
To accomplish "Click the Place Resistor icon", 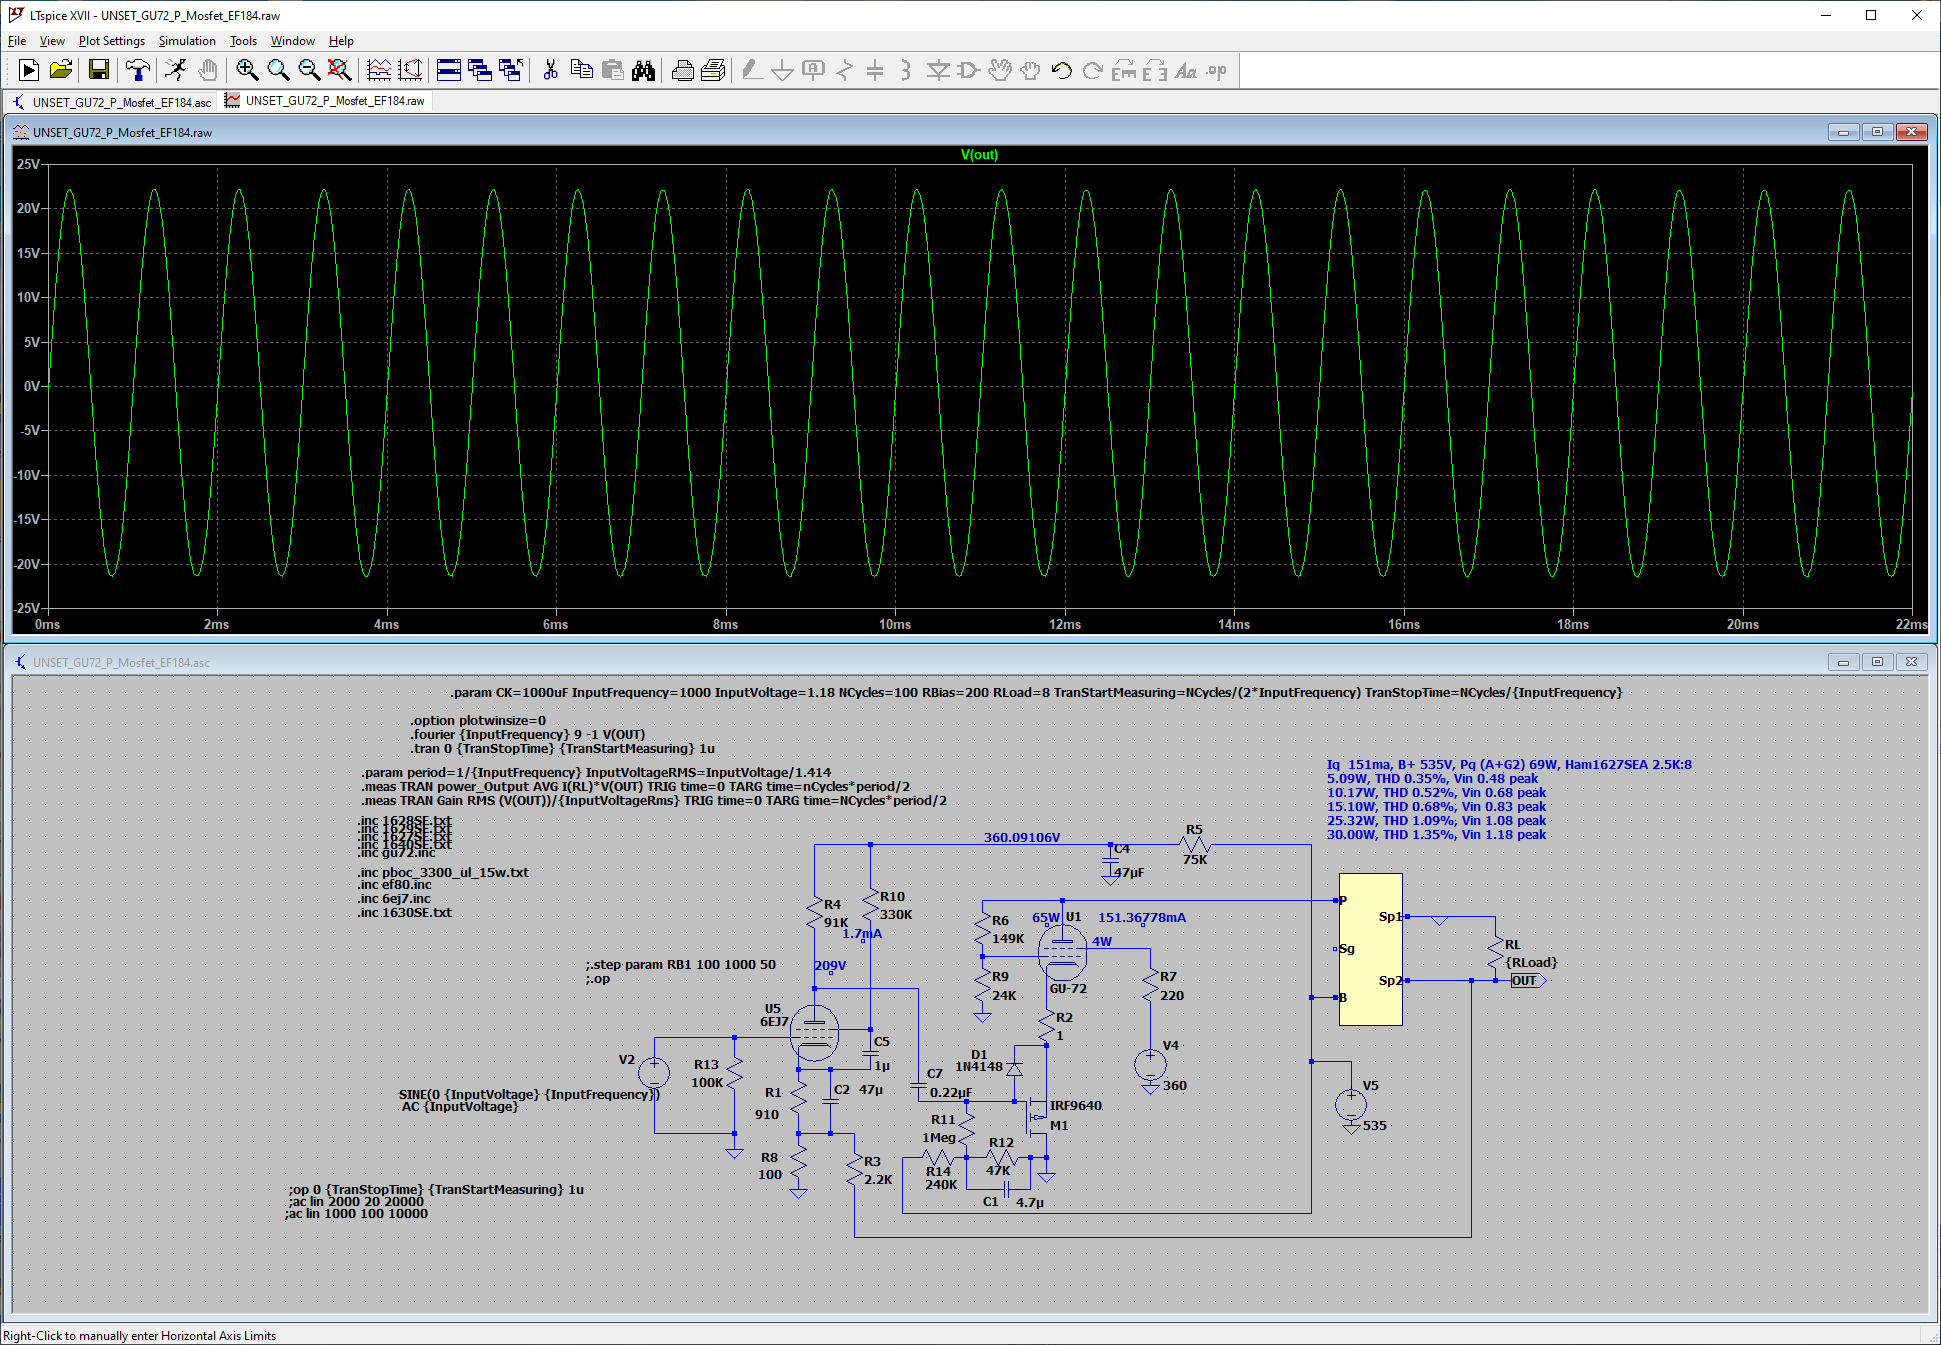I will [845, 70].
